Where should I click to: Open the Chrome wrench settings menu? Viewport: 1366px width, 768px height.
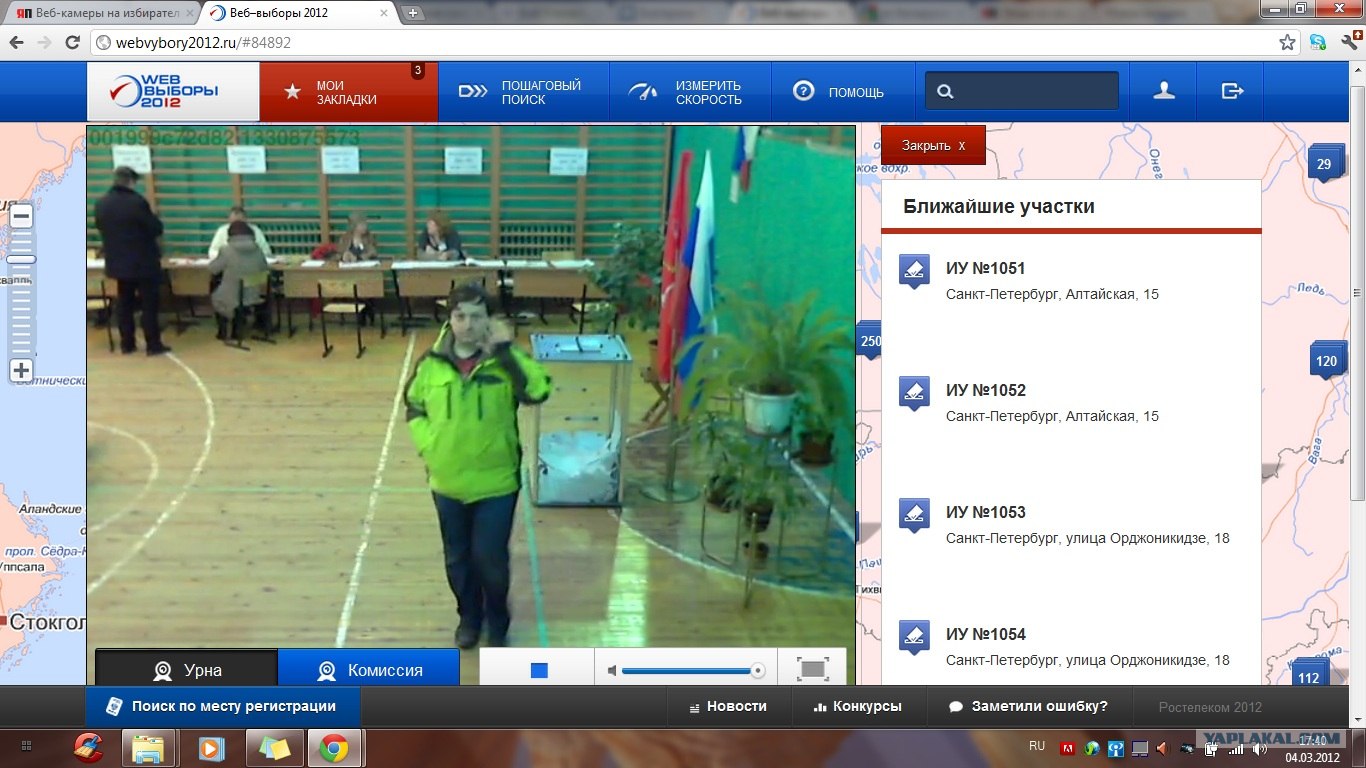(x=1349, y=43)
